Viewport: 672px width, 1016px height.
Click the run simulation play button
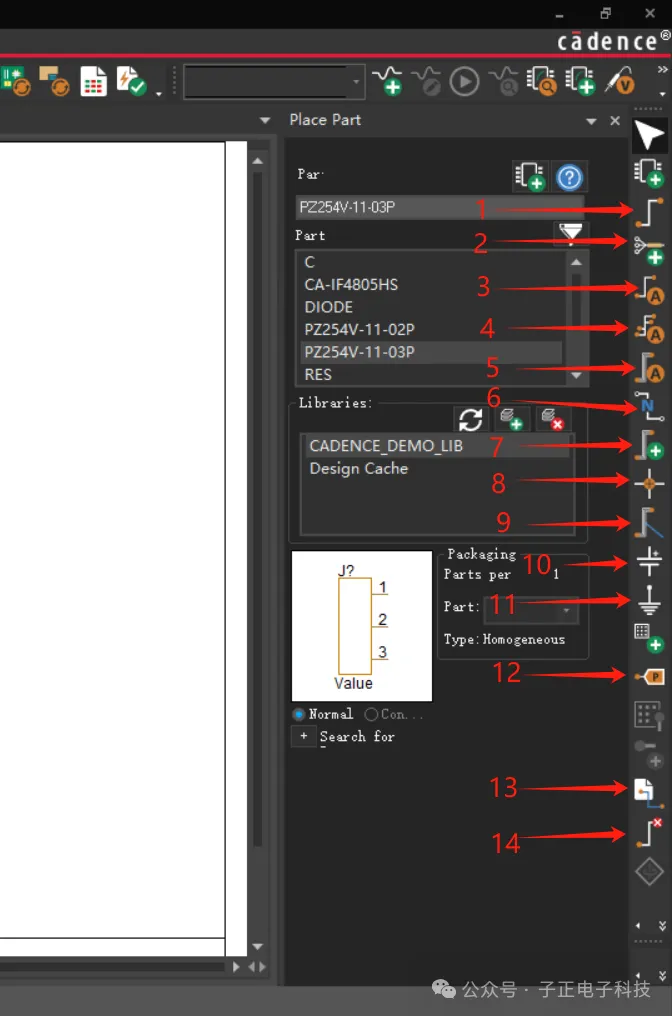[x=464, y=82]
